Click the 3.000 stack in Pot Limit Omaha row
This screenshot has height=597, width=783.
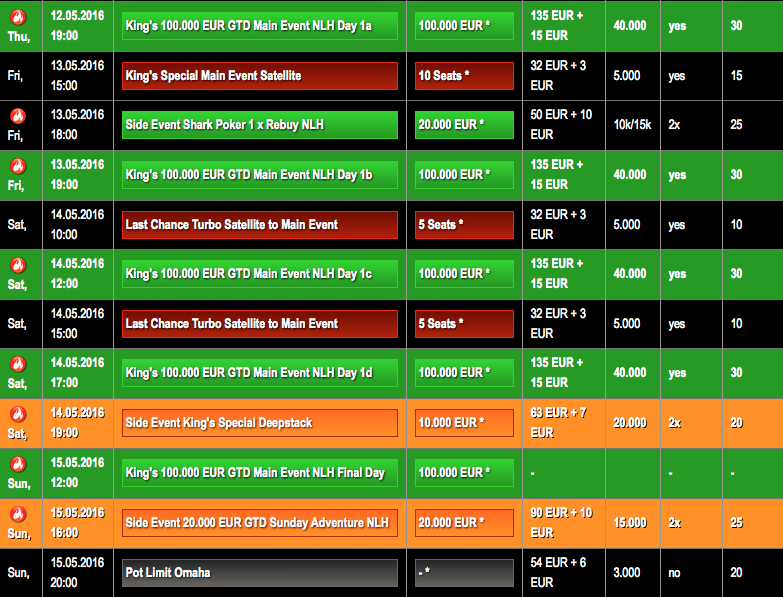tap(627, 573)
